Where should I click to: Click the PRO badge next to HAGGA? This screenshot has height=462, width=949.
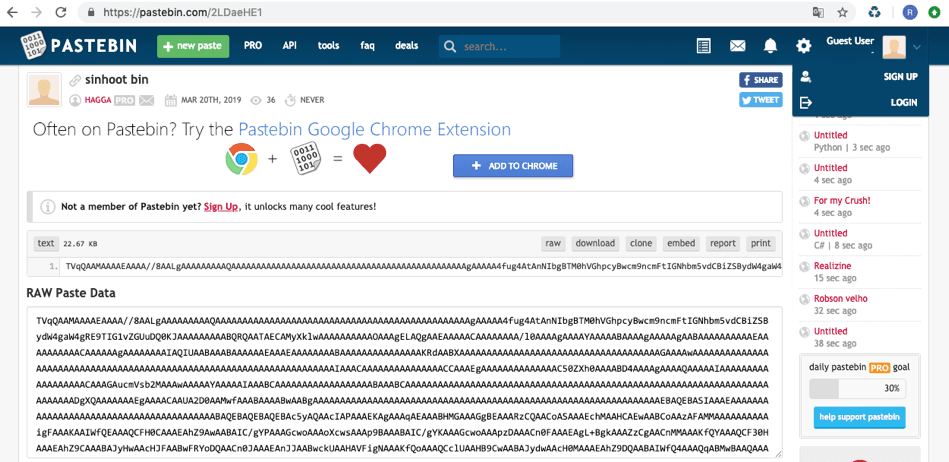click(125, 101)
